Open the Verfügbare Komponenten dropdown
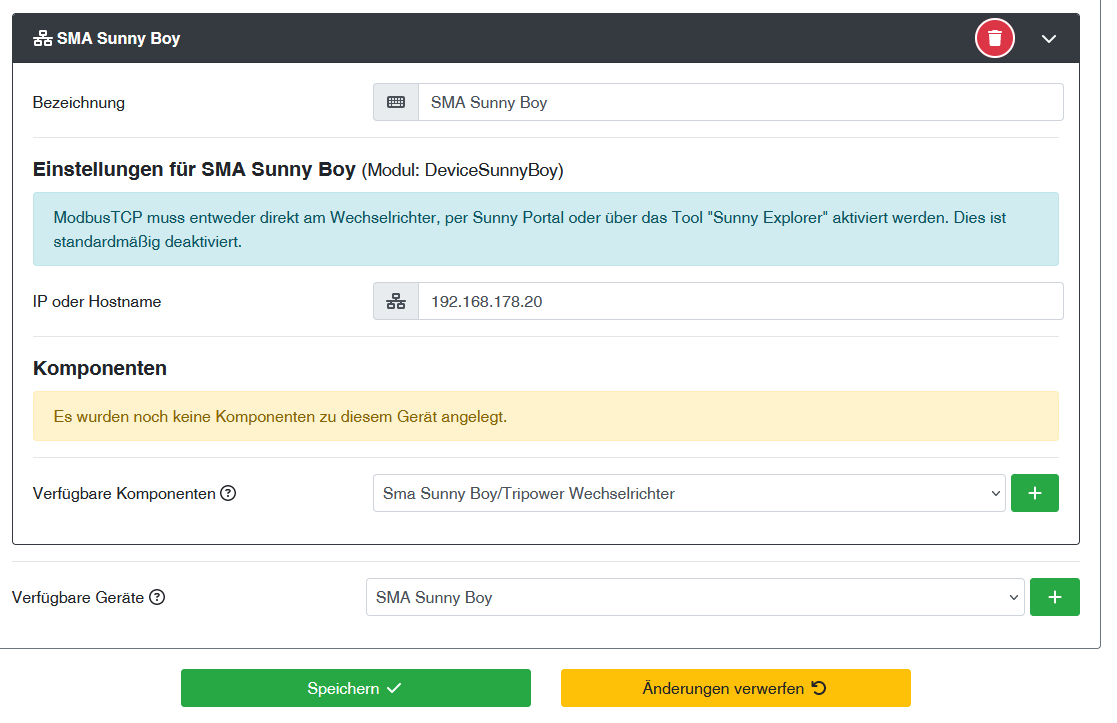 pyautogui.click(x=689, y=493)
